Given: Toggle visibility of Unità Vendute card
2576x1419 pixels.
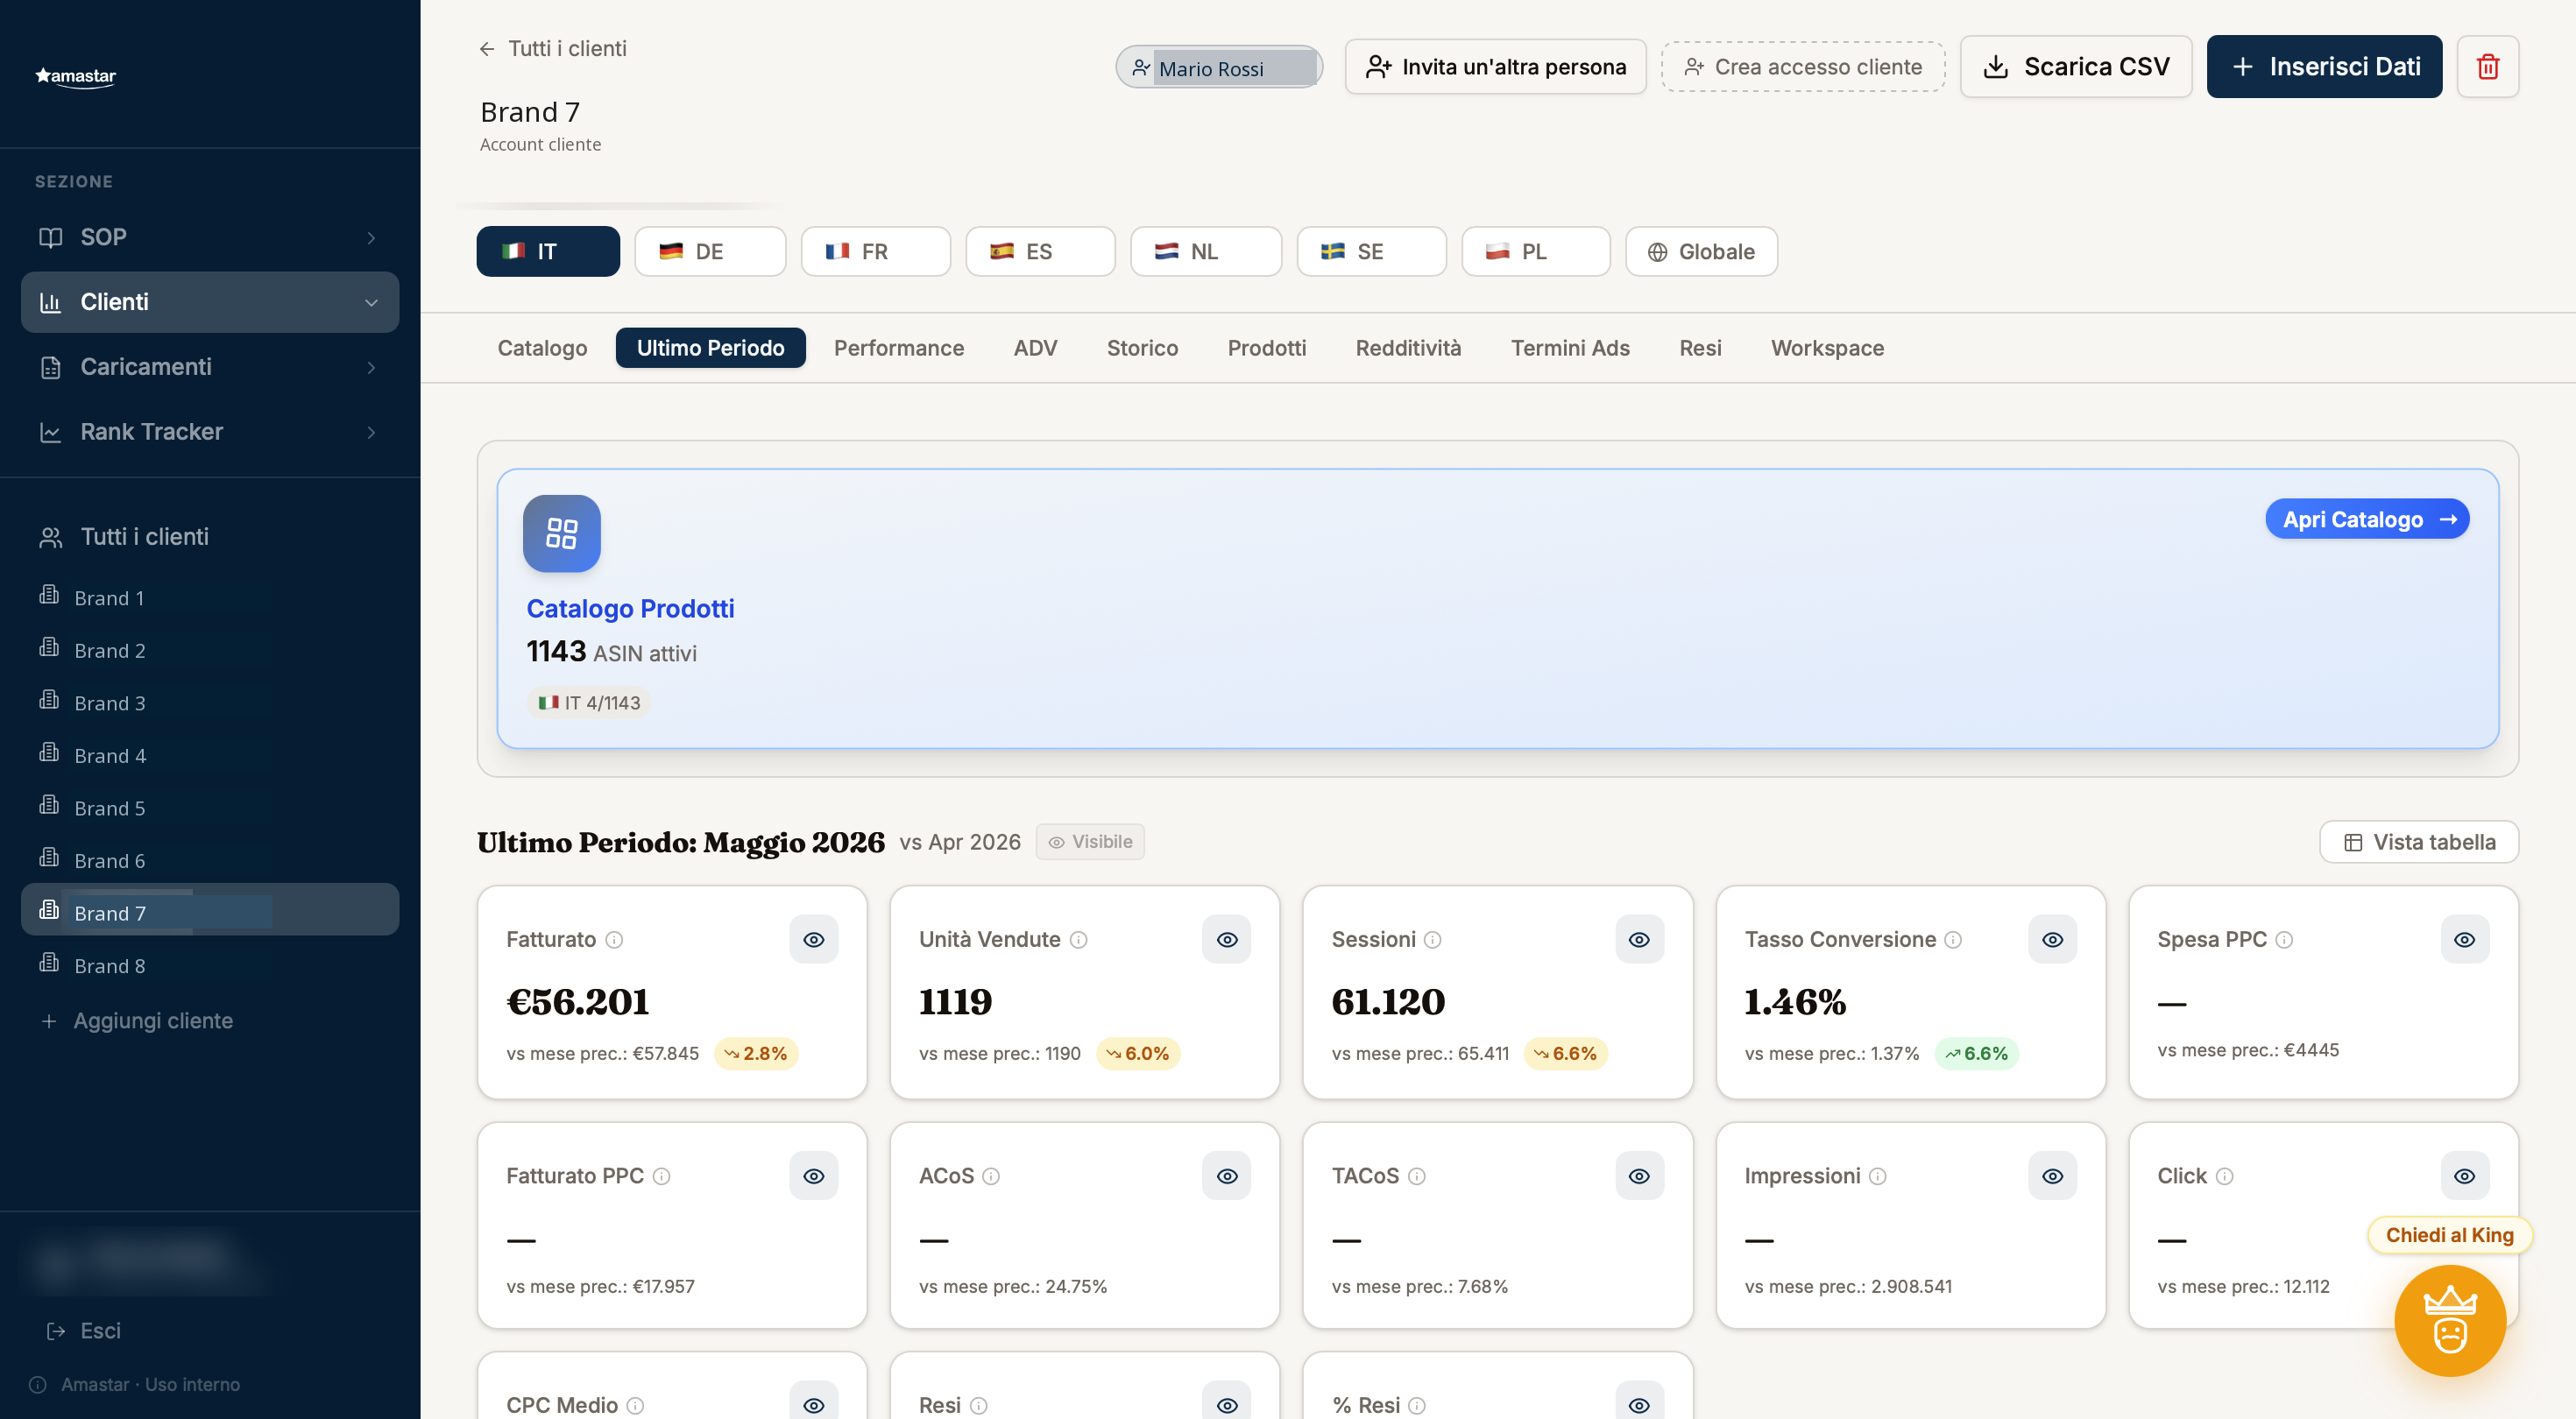Looking at the screenshot, I should 1226,940.
